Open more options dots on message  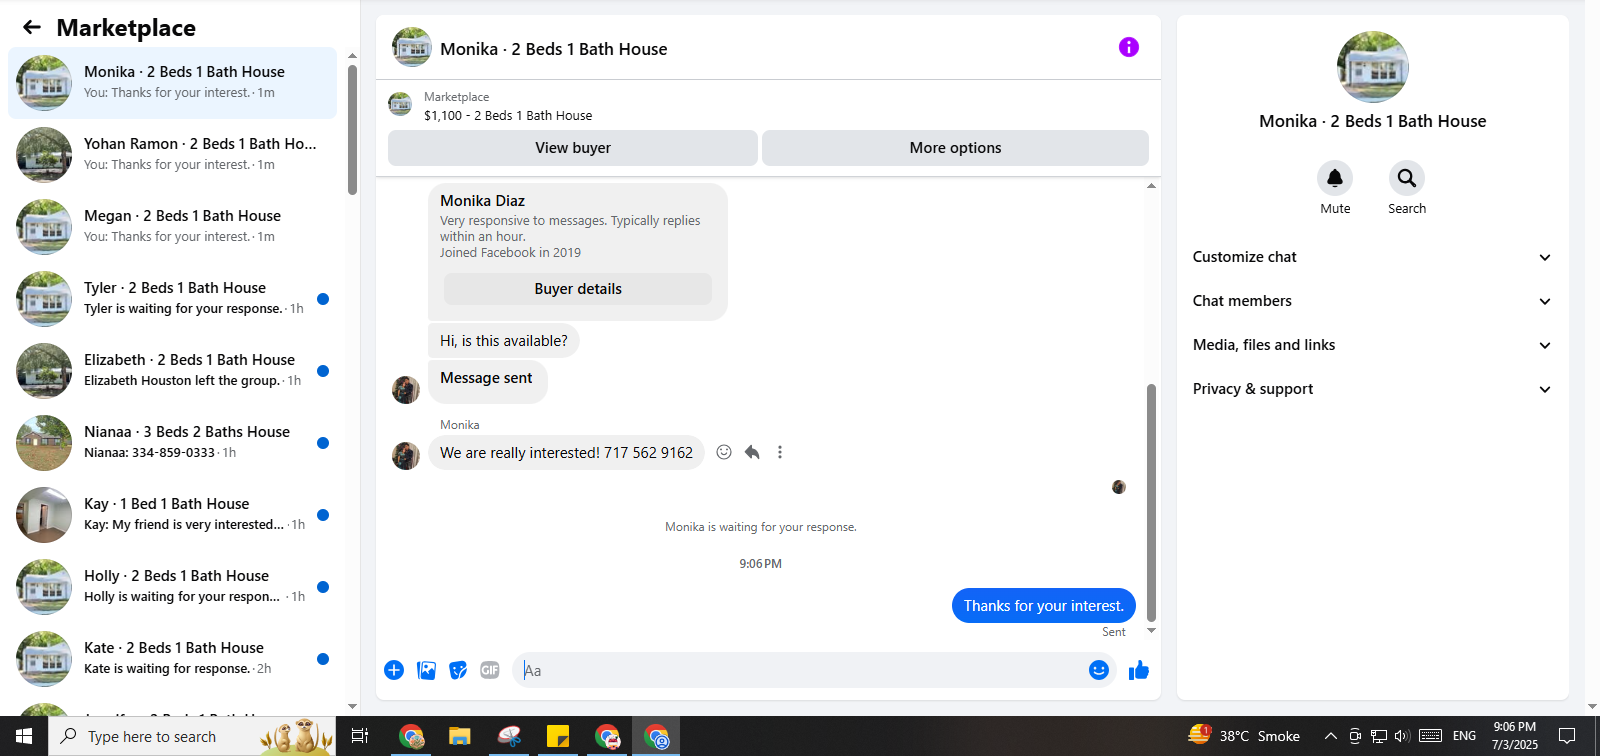(x=780, y=452)
